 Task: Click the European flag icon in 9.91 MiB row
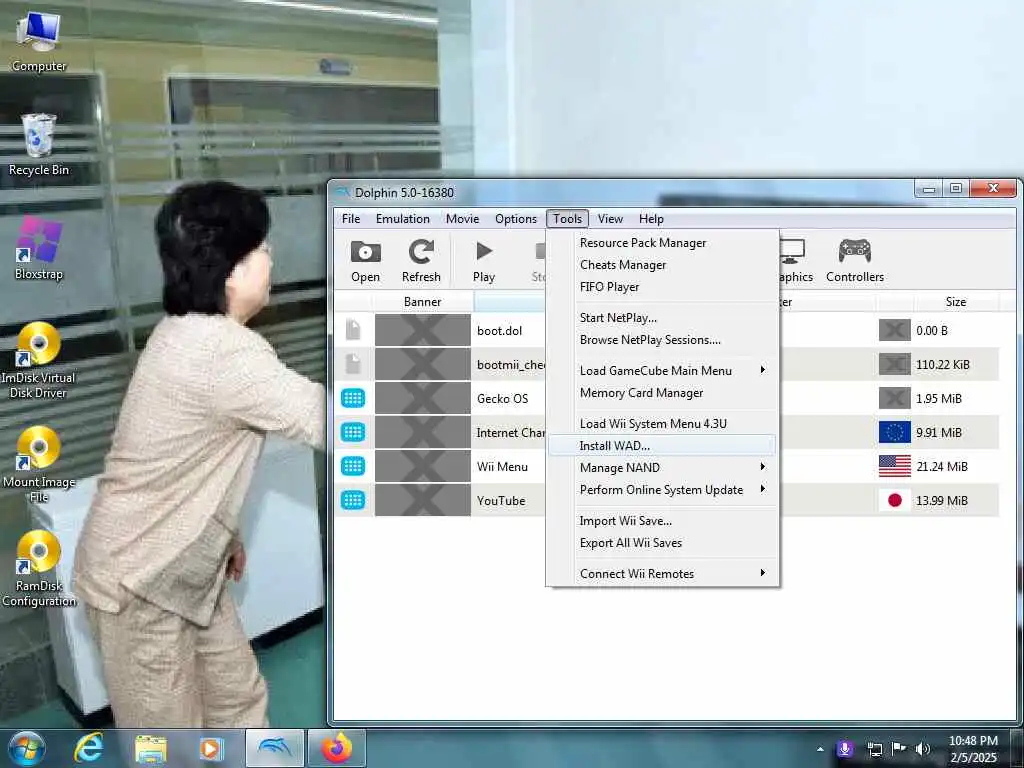(895, 432)
